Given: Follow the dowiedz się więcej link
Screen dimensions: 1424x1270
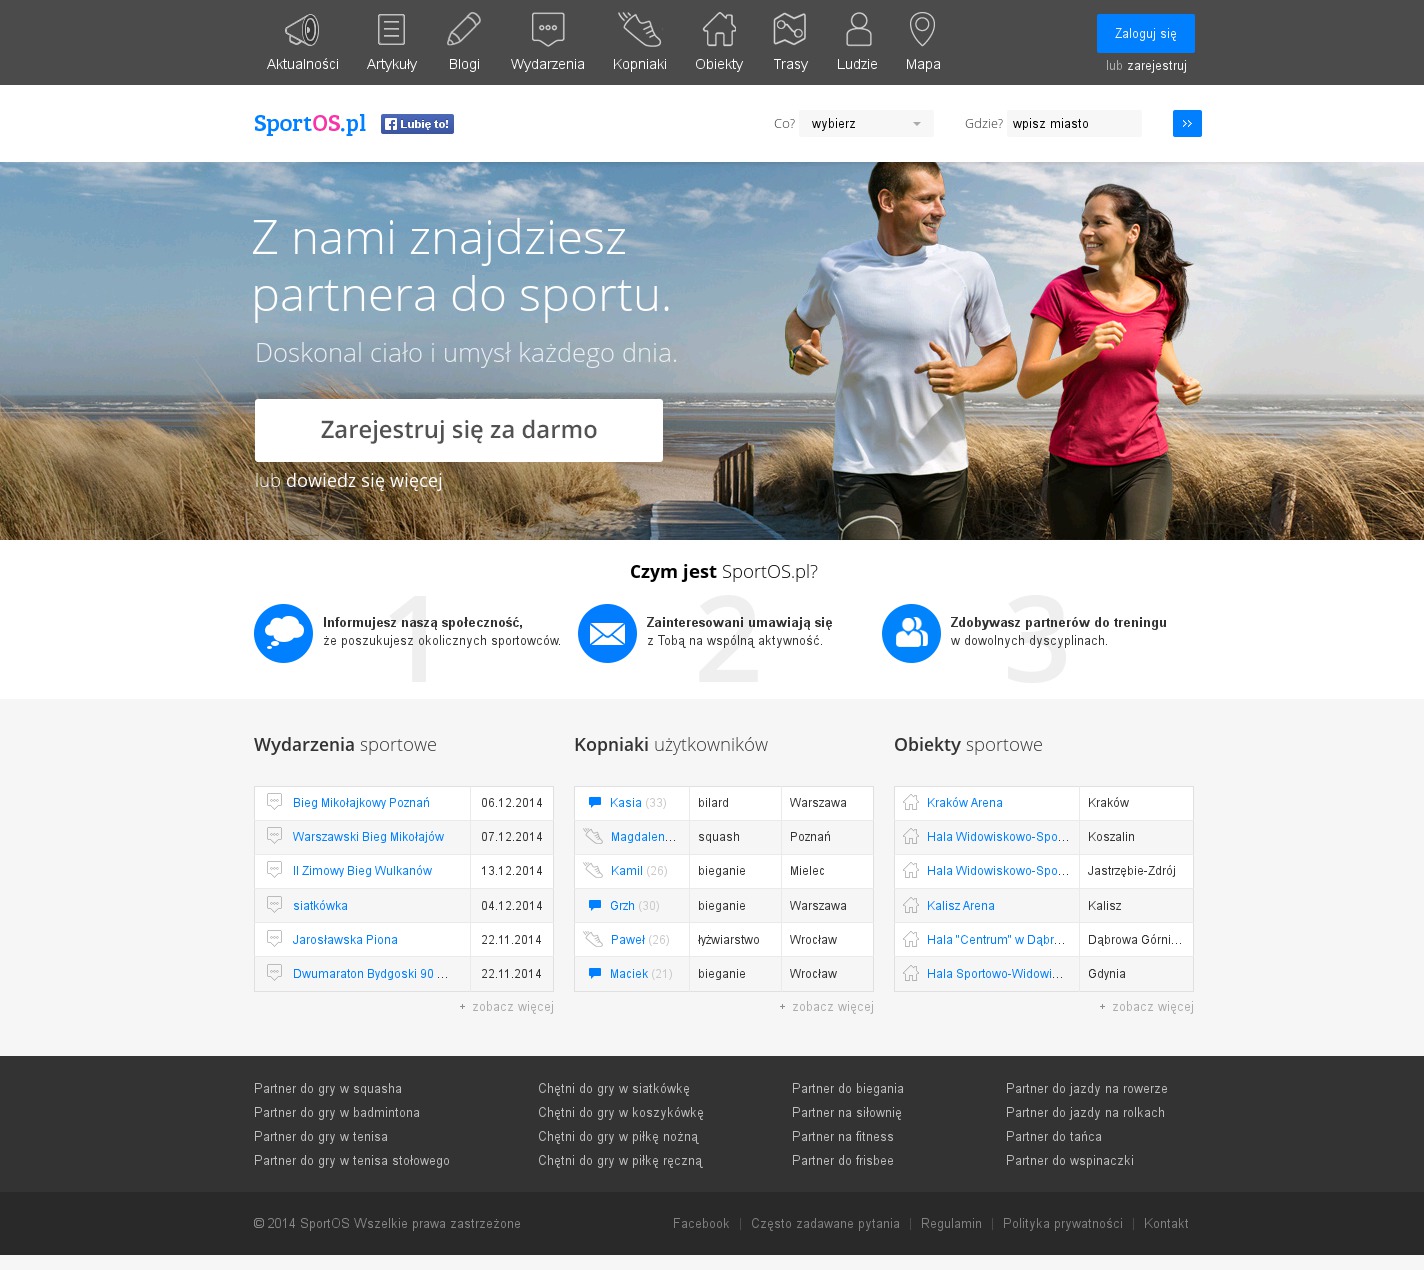Looking at the screenshot, I should [364, 481].
